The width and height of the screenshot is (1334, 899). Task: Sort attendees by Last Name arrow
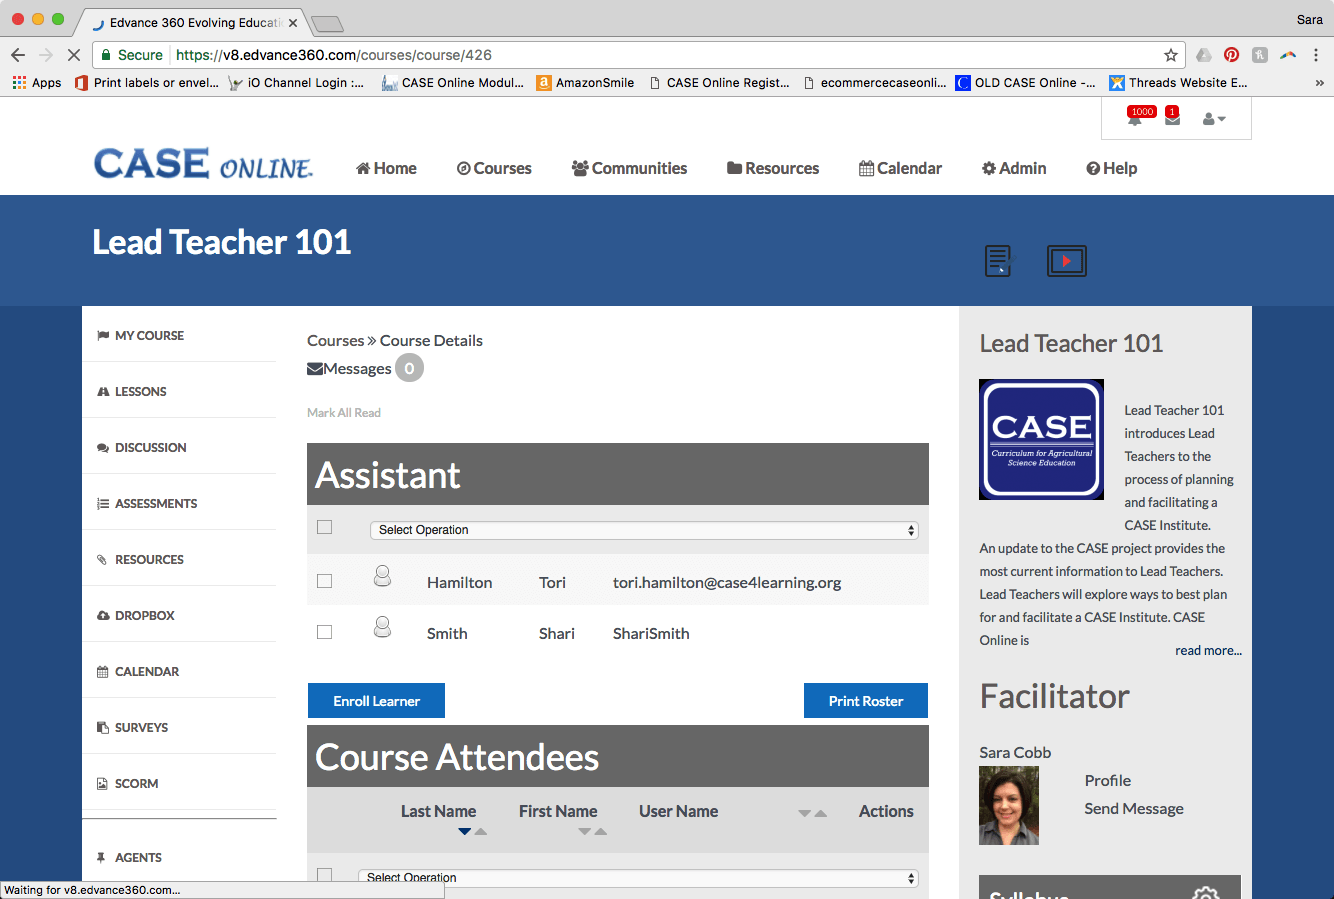[464, 832]
